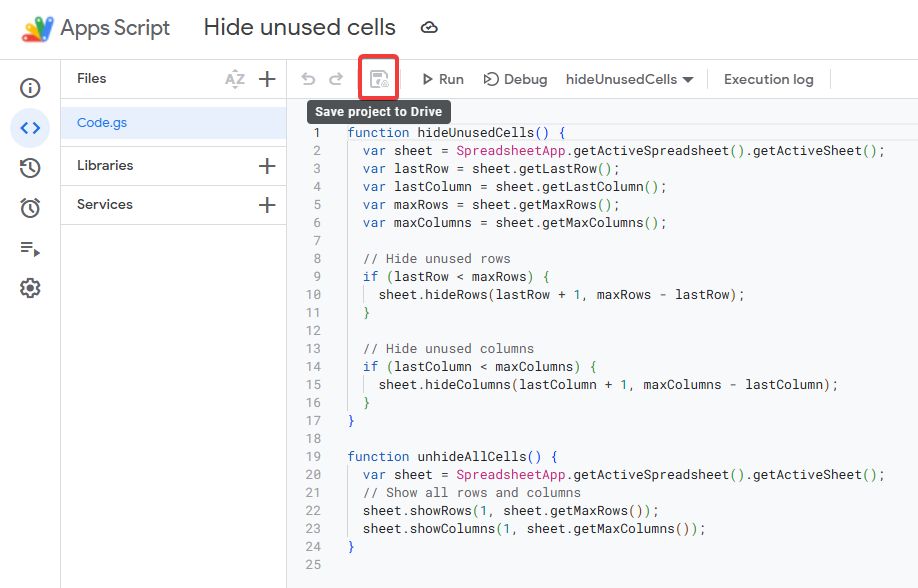
Task: Add a library with plus icon
Action: pos(267,166)
